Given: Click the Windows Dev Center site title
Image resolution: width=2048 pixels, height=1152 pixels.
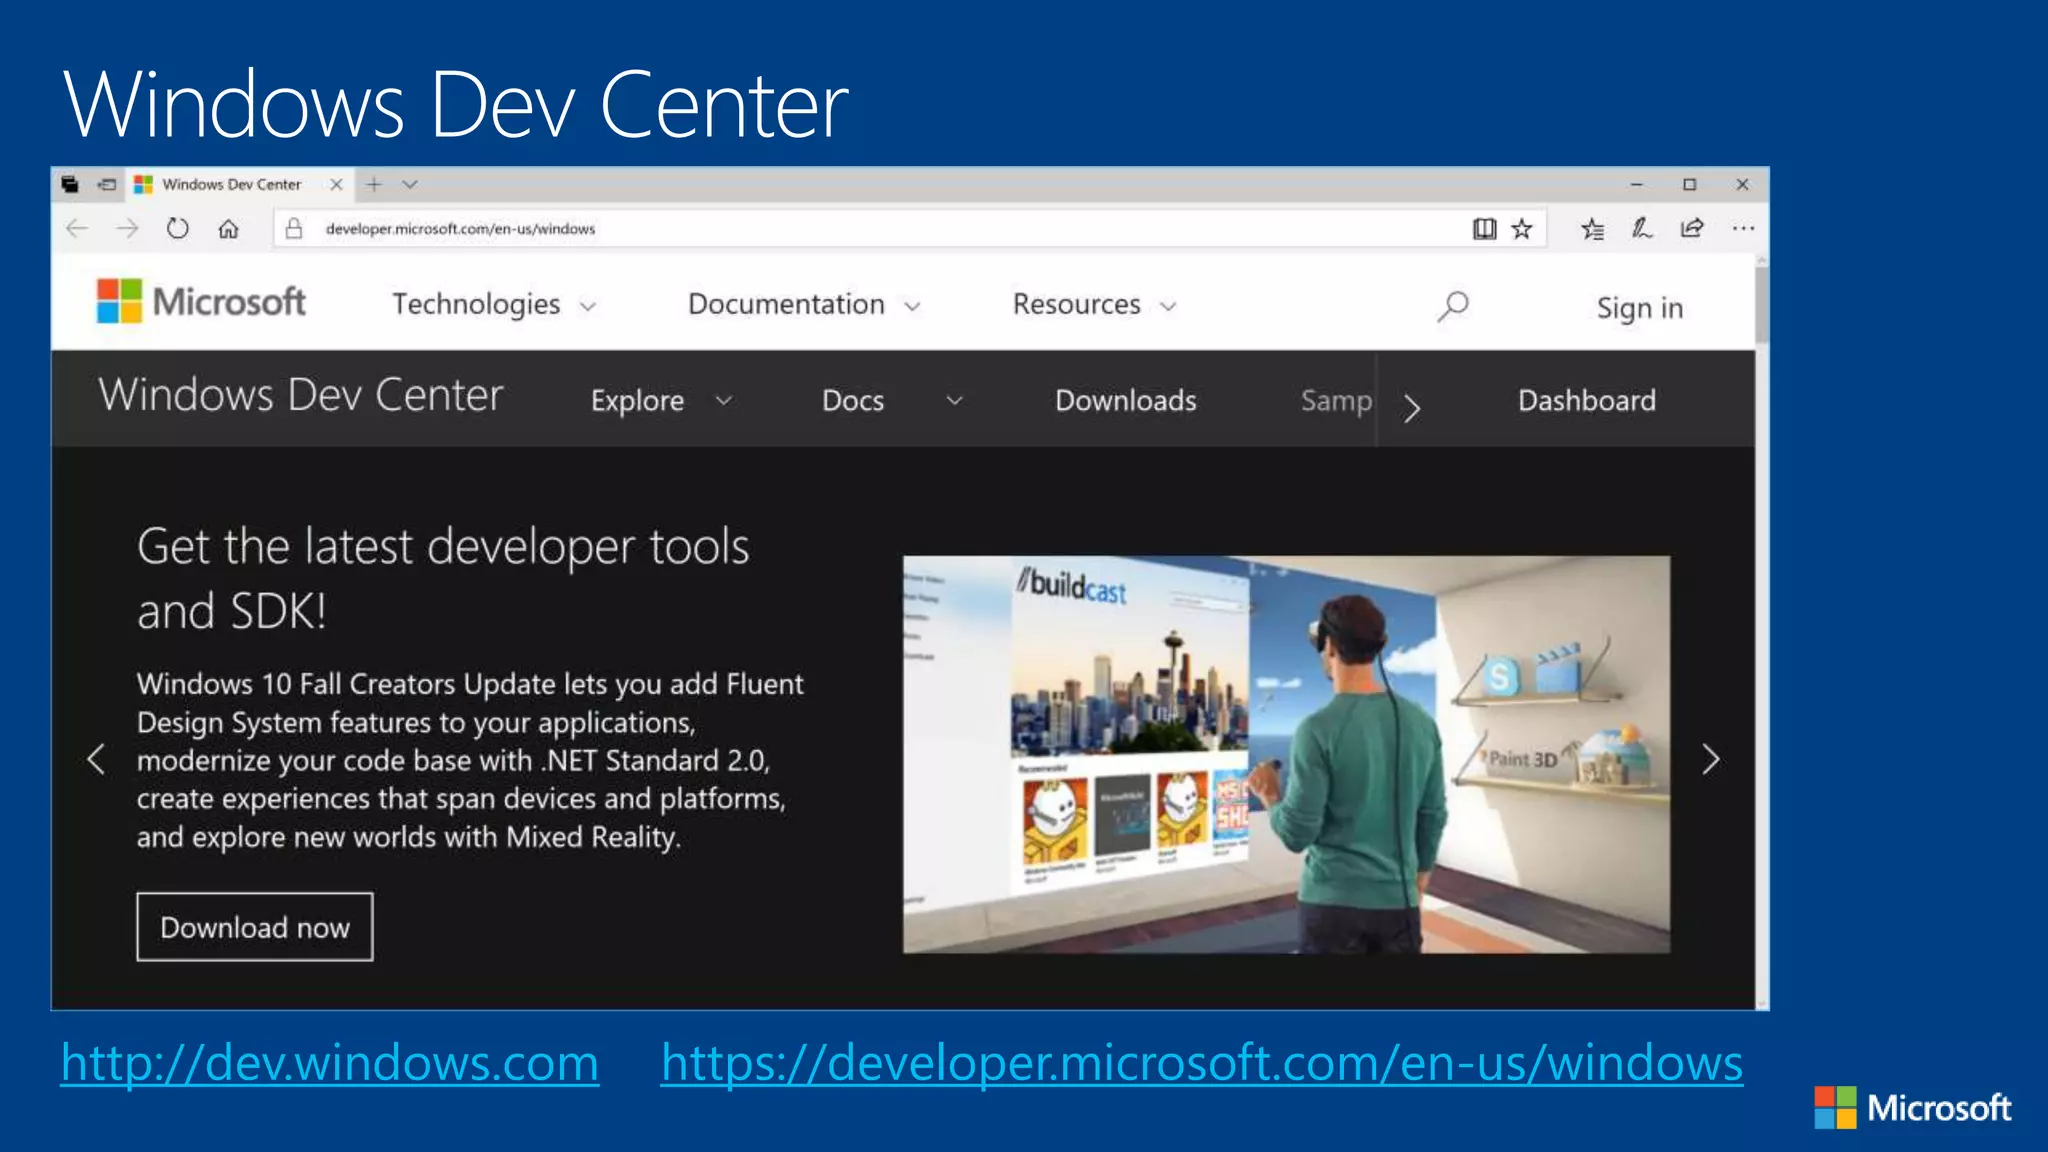Looking at the screenshot, I should 301,395.
